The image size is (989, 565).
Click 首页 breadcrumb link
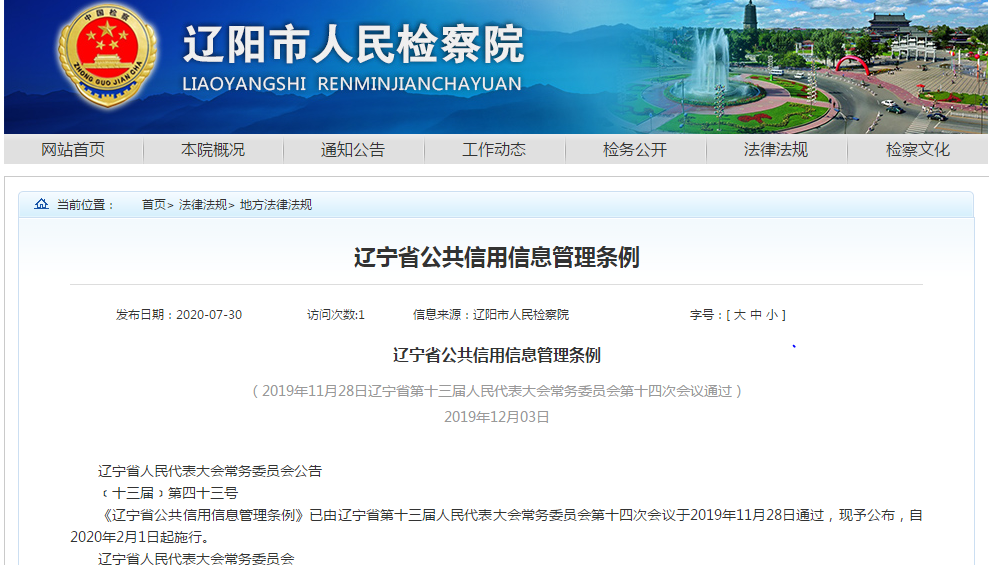[153, 204]
